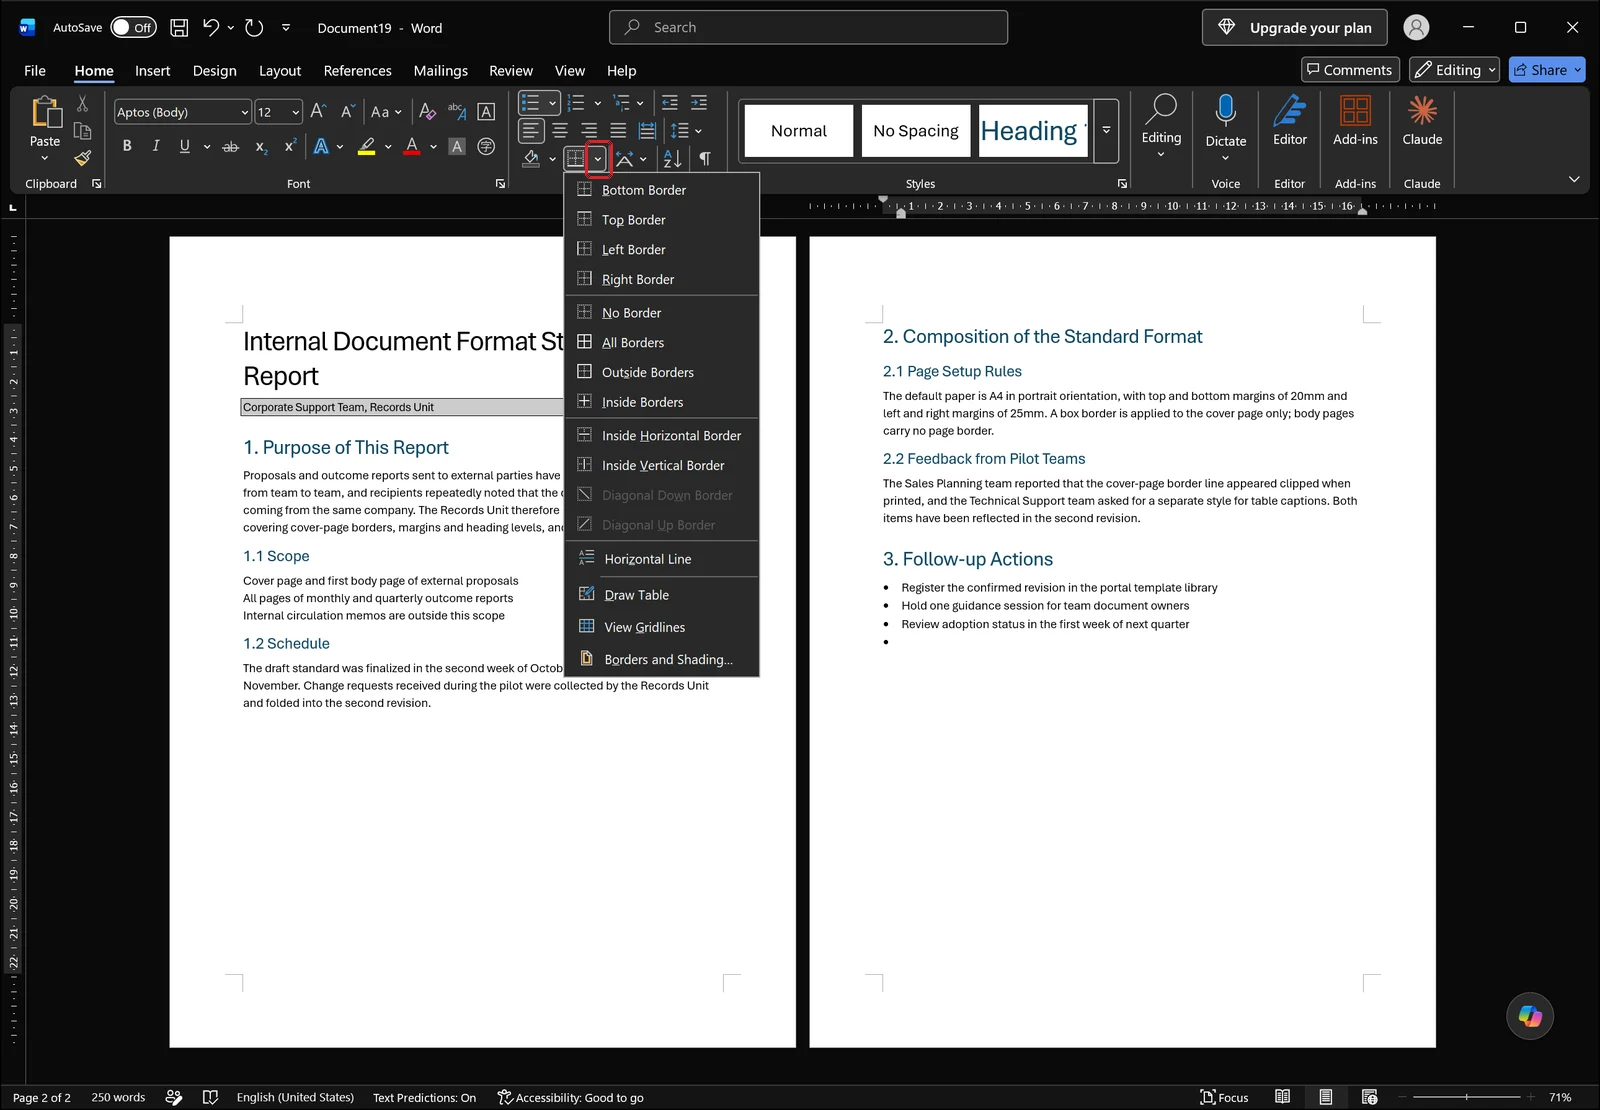Expand the Share button dropdown
Image resolution: width=1600 pixels, height=1110 pixels.
click(x=1578, y=70)
